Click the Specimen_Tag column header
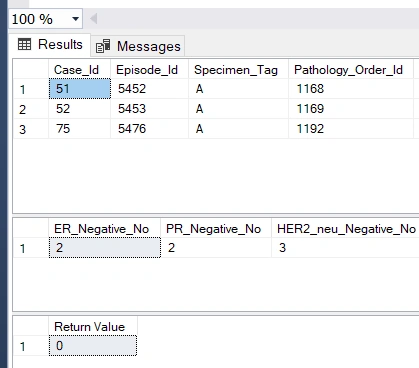Screen dimensions: 419x368 (238, 69)
